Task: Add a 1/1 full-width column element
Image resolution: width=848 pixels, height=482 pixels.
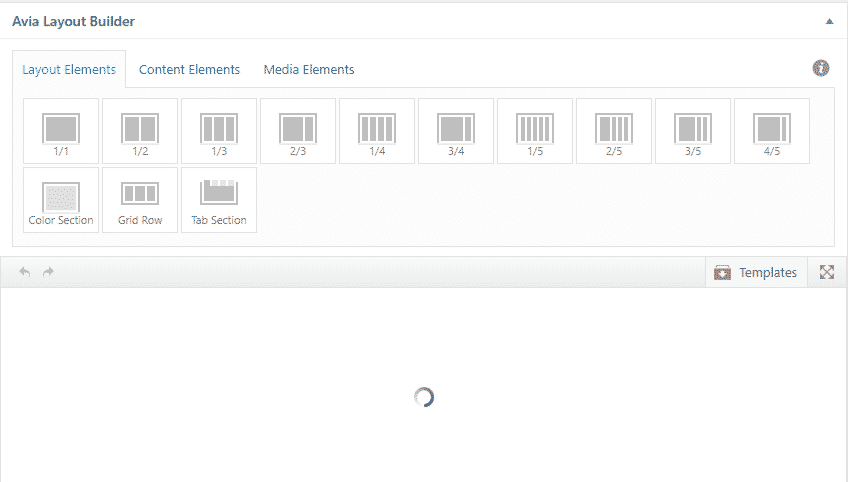Action: click(61, 131)
